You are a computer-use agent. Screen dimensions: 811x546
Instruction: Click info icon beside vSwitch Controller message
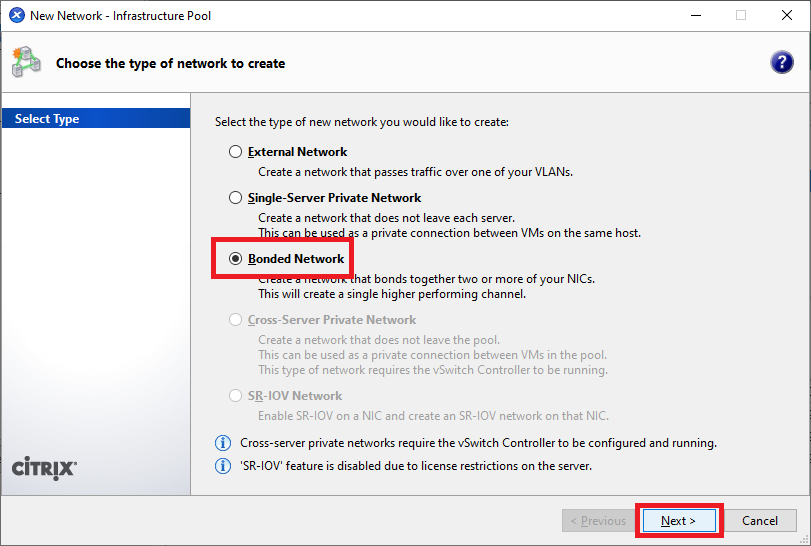(223, 443)
